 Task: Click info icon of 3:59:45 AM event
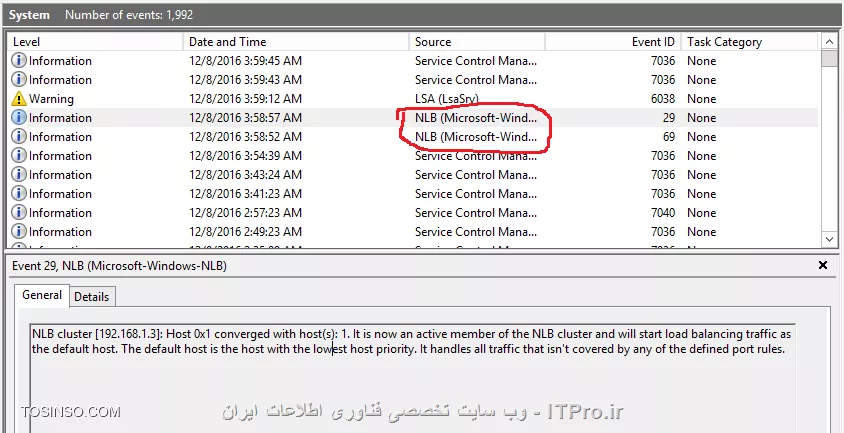click(x=19, y=61)
